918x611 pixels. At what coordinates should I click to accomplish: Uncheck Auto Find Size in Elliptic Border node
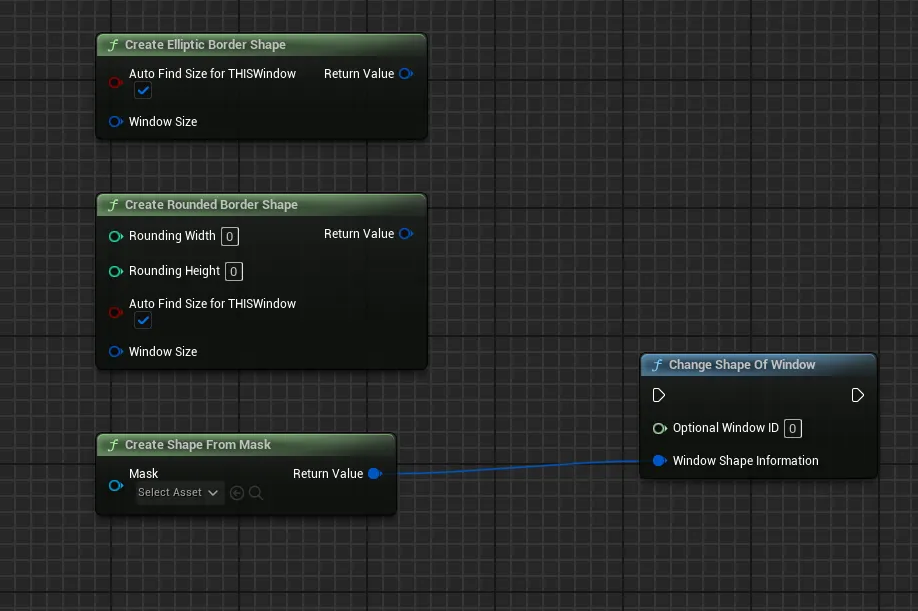click(143, 91)
